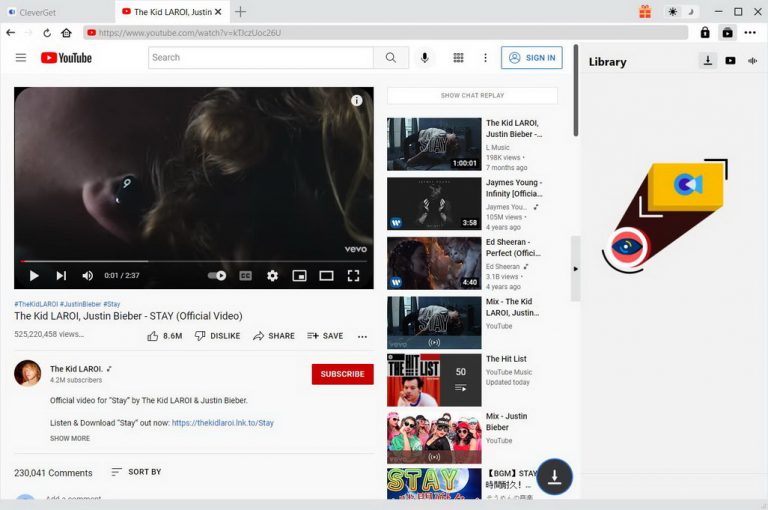
Task: Select The Kid LAROI, Justin browser tab
Action: click(x=171, y=12)
